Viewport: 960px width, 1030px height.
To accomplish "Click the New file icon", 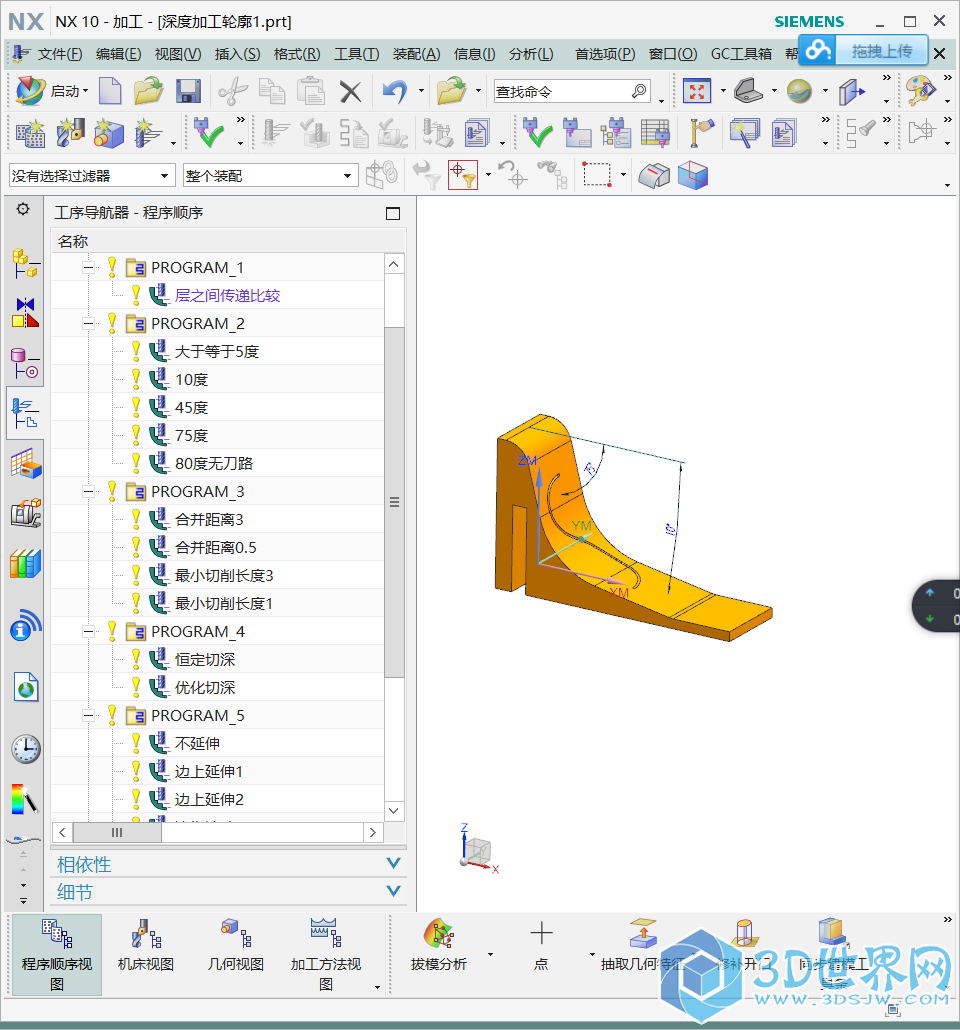I will (110, 91).
